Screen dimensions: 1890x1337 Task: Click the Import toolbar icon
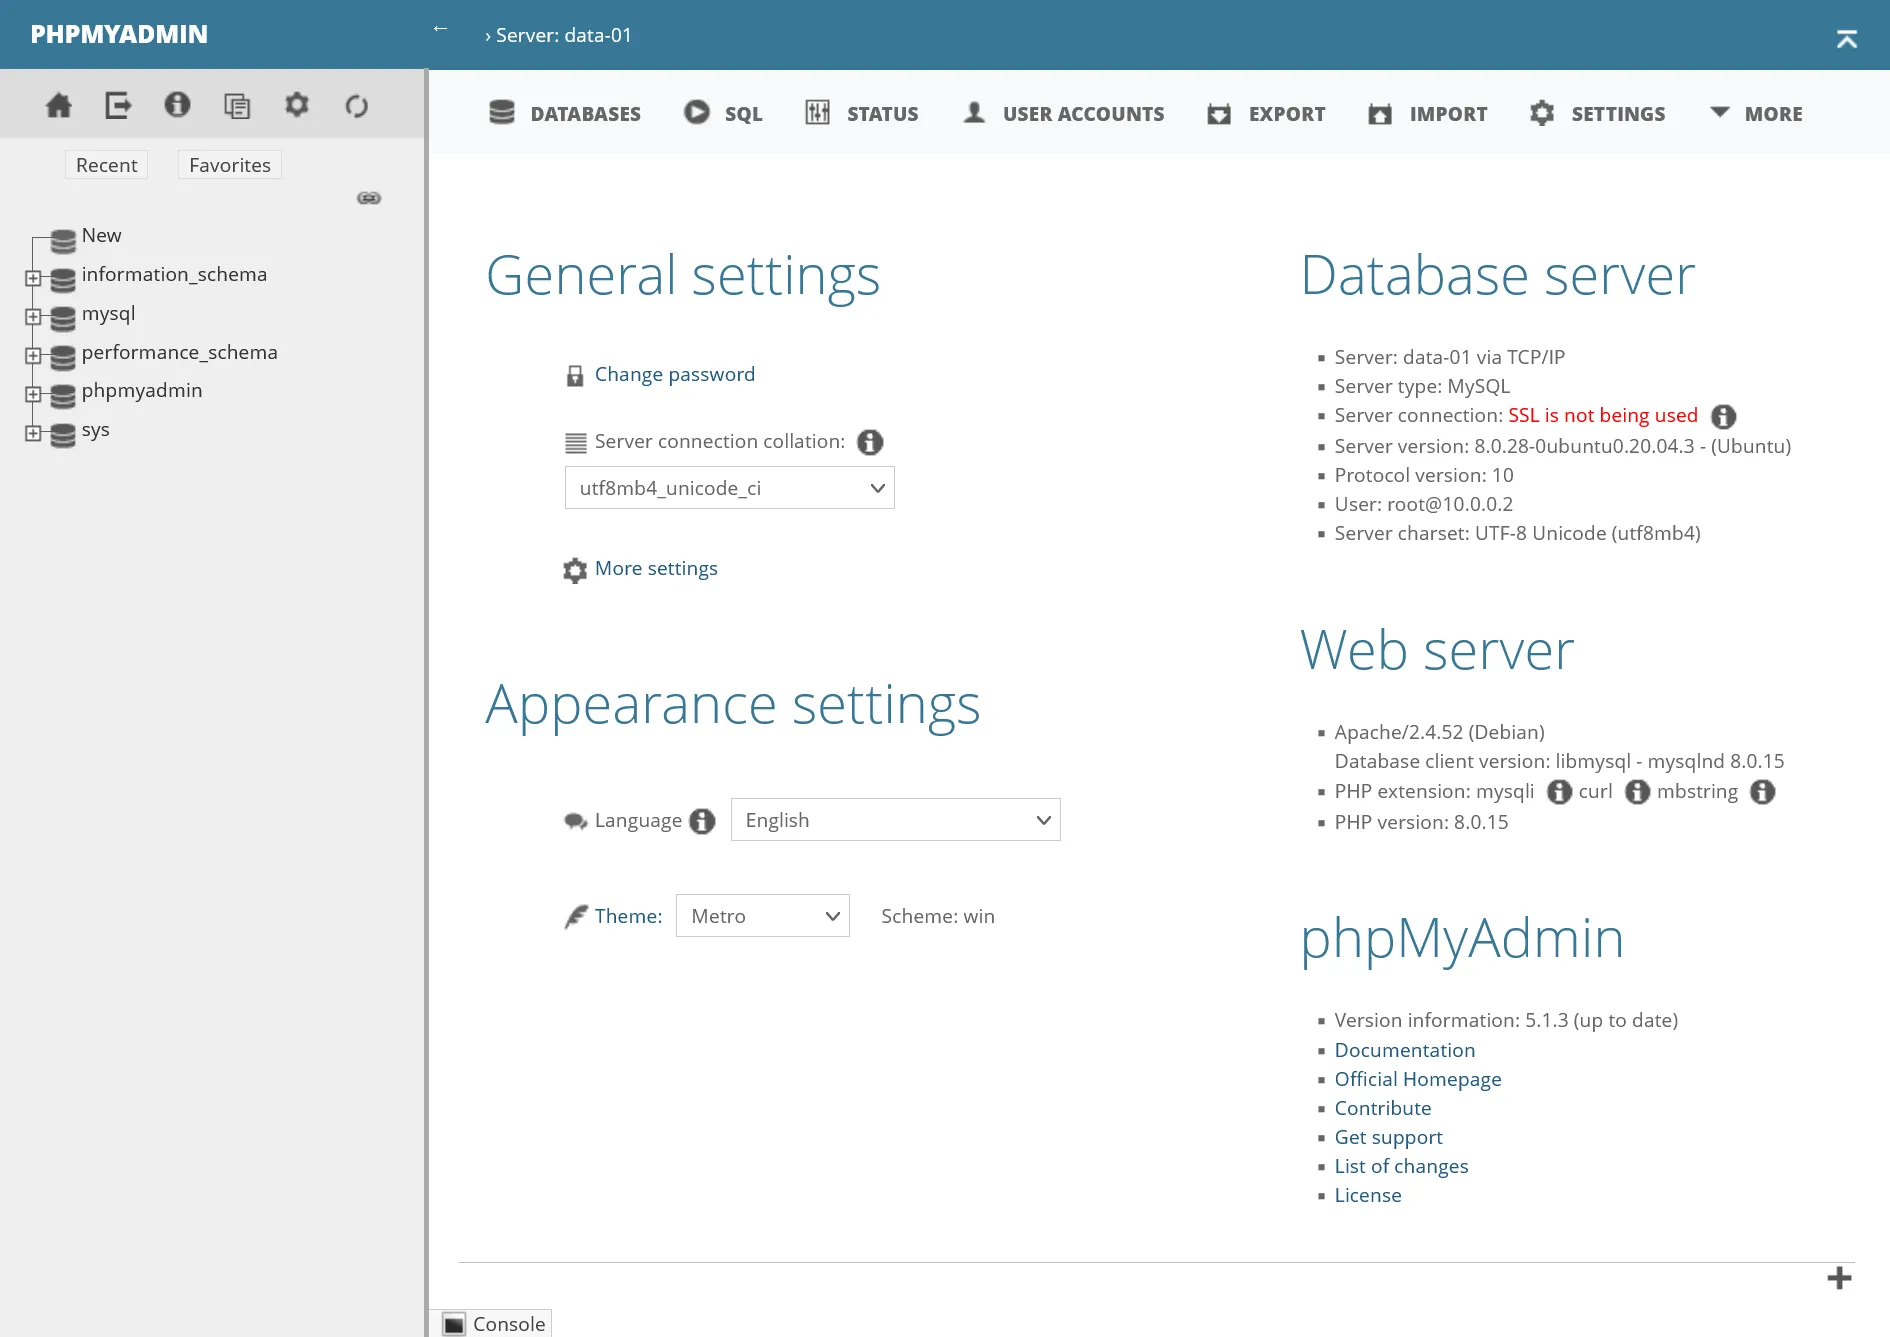(x=1381, y=113)
